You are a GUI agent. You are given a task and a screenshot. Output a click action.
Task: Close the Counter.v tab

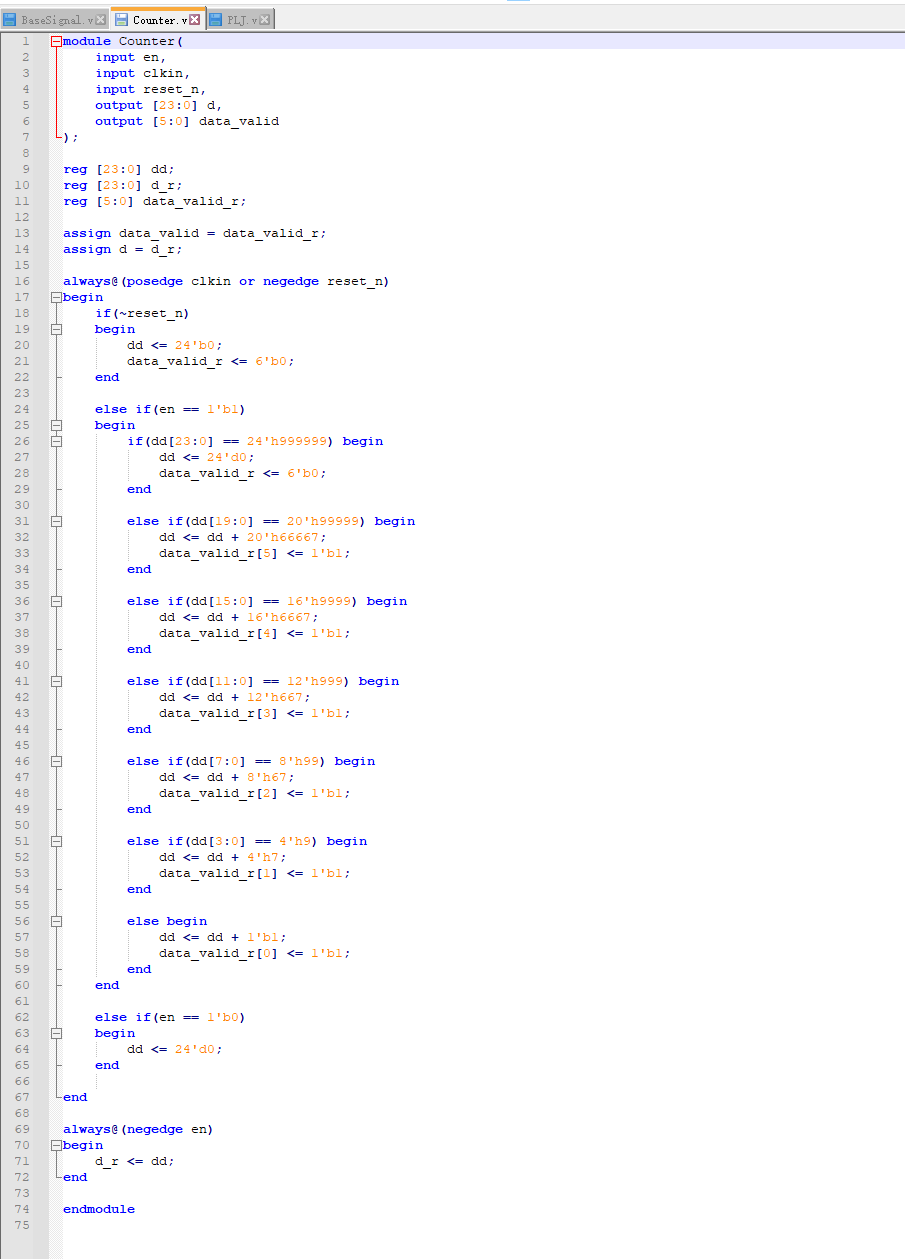click(194, 20)
